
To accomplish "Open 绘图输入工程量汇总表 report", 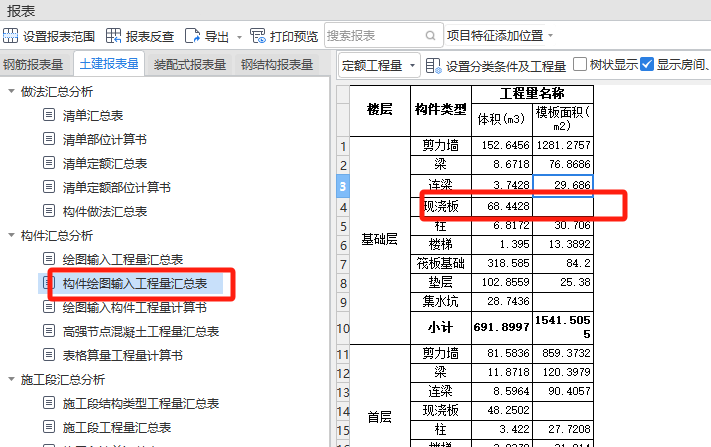I will 123,259.
